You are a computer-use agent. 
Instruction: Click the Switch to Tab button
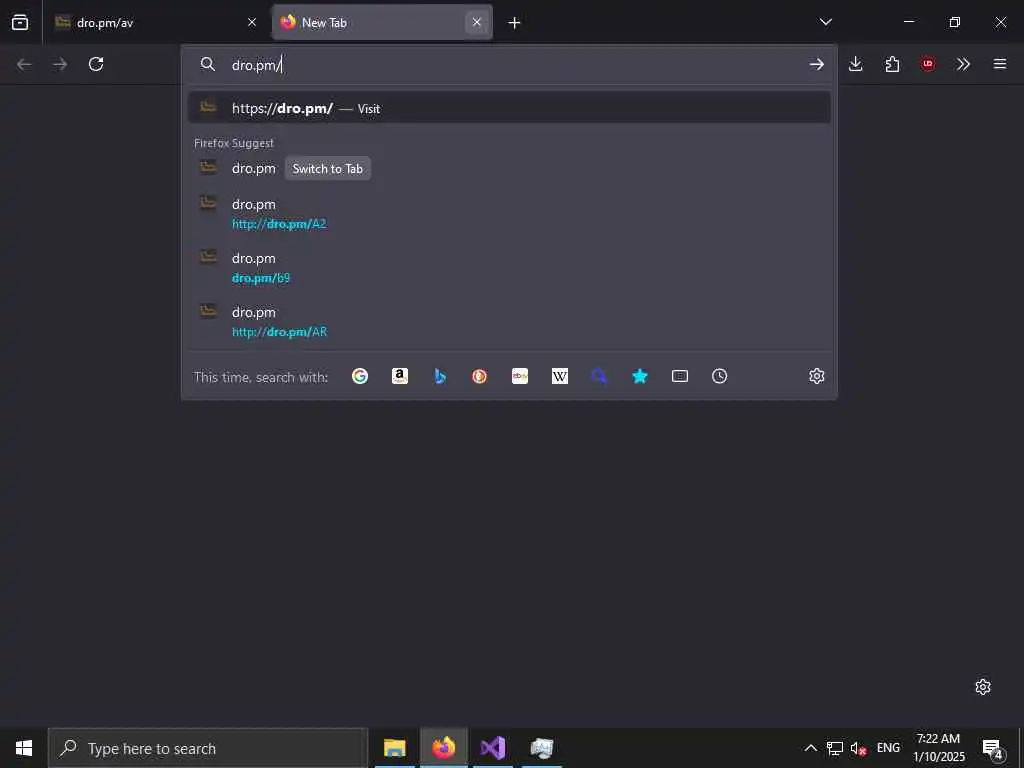(x=328, y=168)
